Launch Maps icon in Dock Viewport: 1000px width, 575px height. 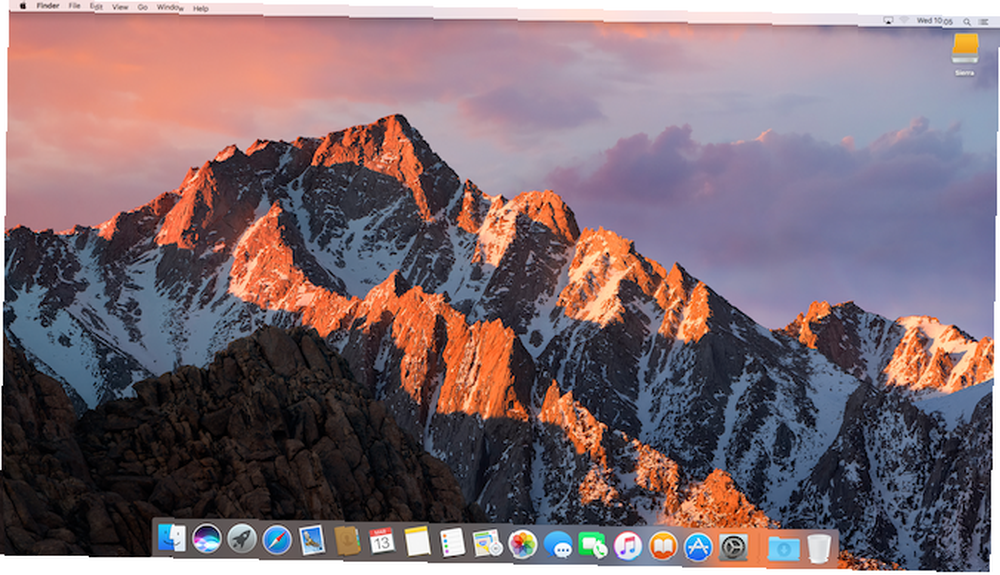487,544
